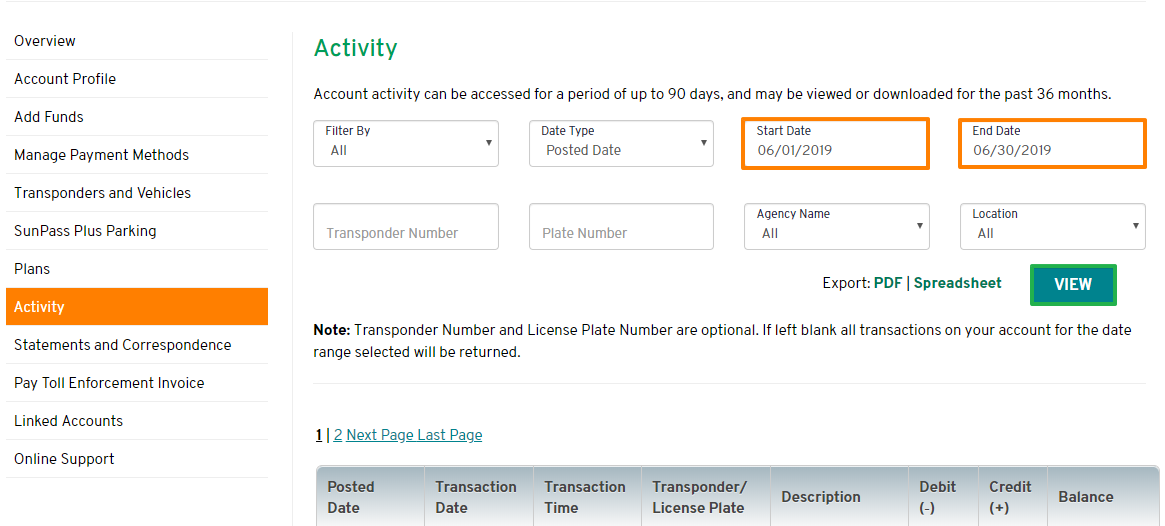Open Pay Toll Enforcement Invoice
Viewport: 1165px width, 526px height.
pyautogui.click(x=137, y=383)
